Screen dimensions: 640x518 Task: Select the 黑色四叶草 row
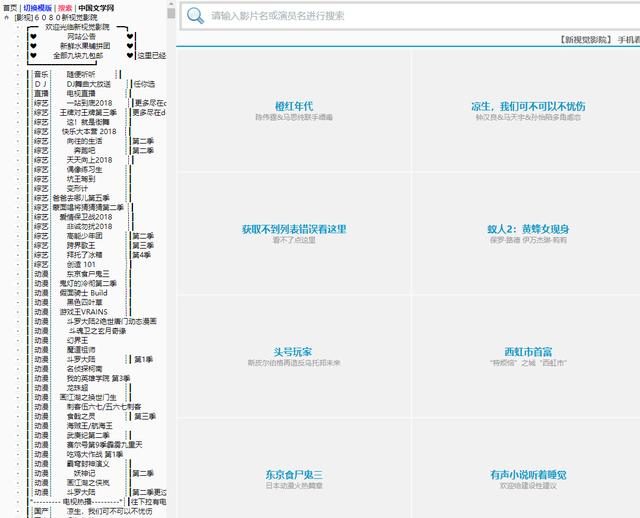click(x=84, y=302)
